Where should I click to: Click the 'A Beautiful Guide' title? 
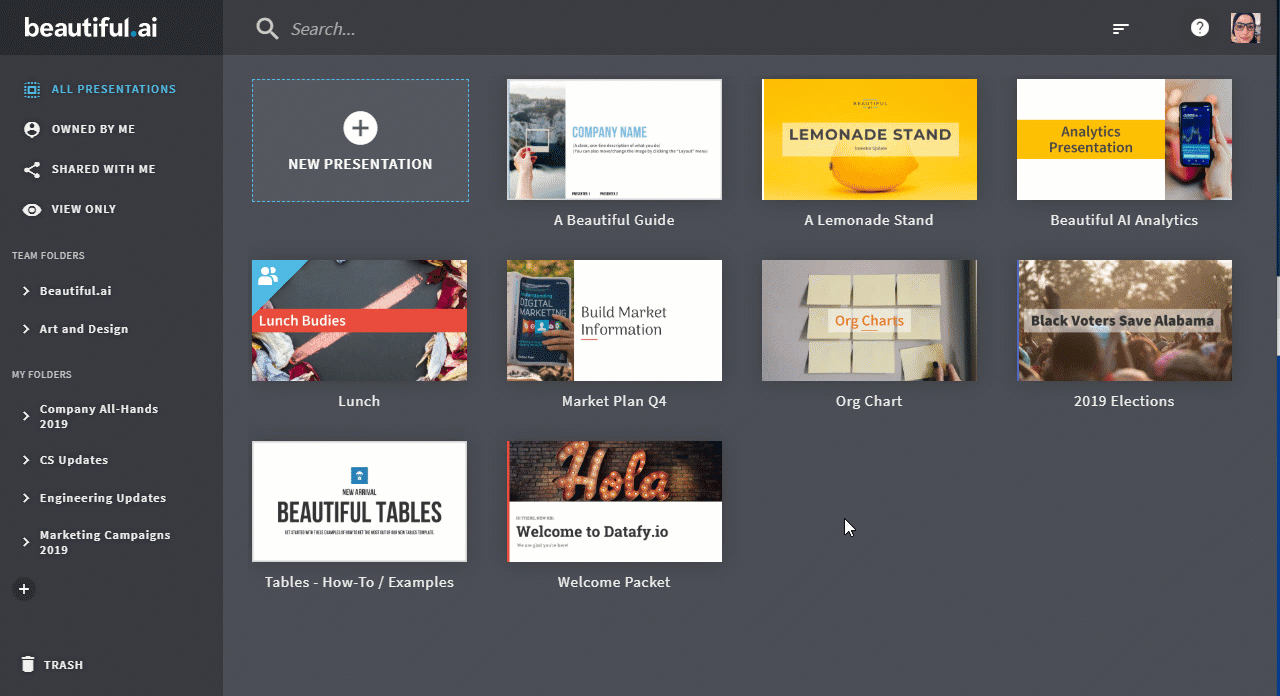[614, 220]
